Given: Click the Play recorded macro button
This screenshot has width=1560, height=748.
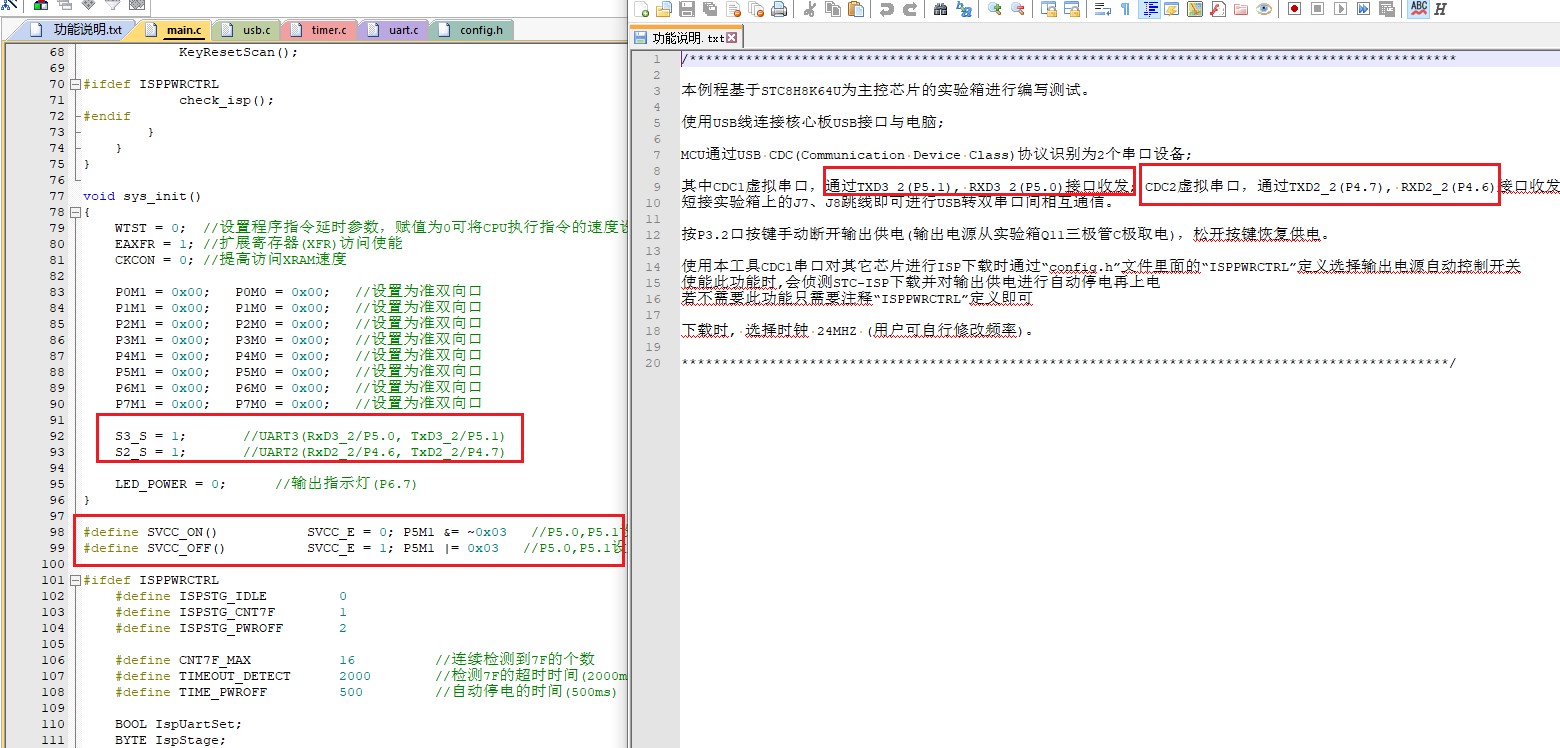Looking at the screenshot, I should click(x=1340, y=10).
